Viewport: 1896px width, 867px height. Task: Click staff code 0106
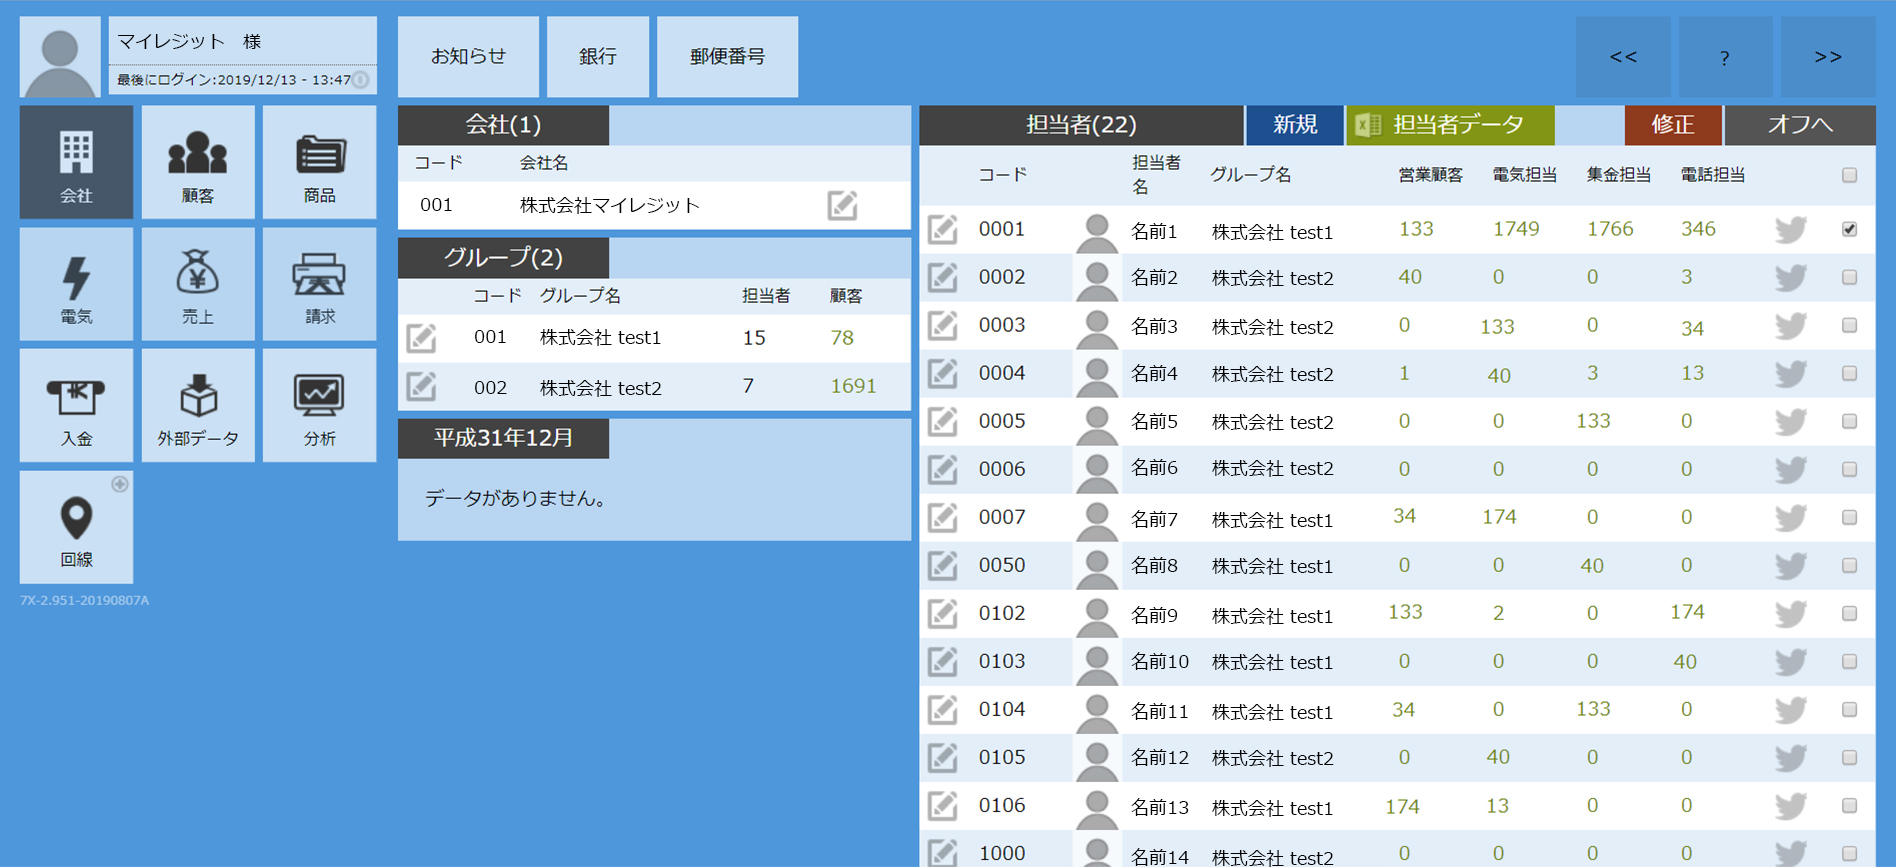[x=1002, y=805]
